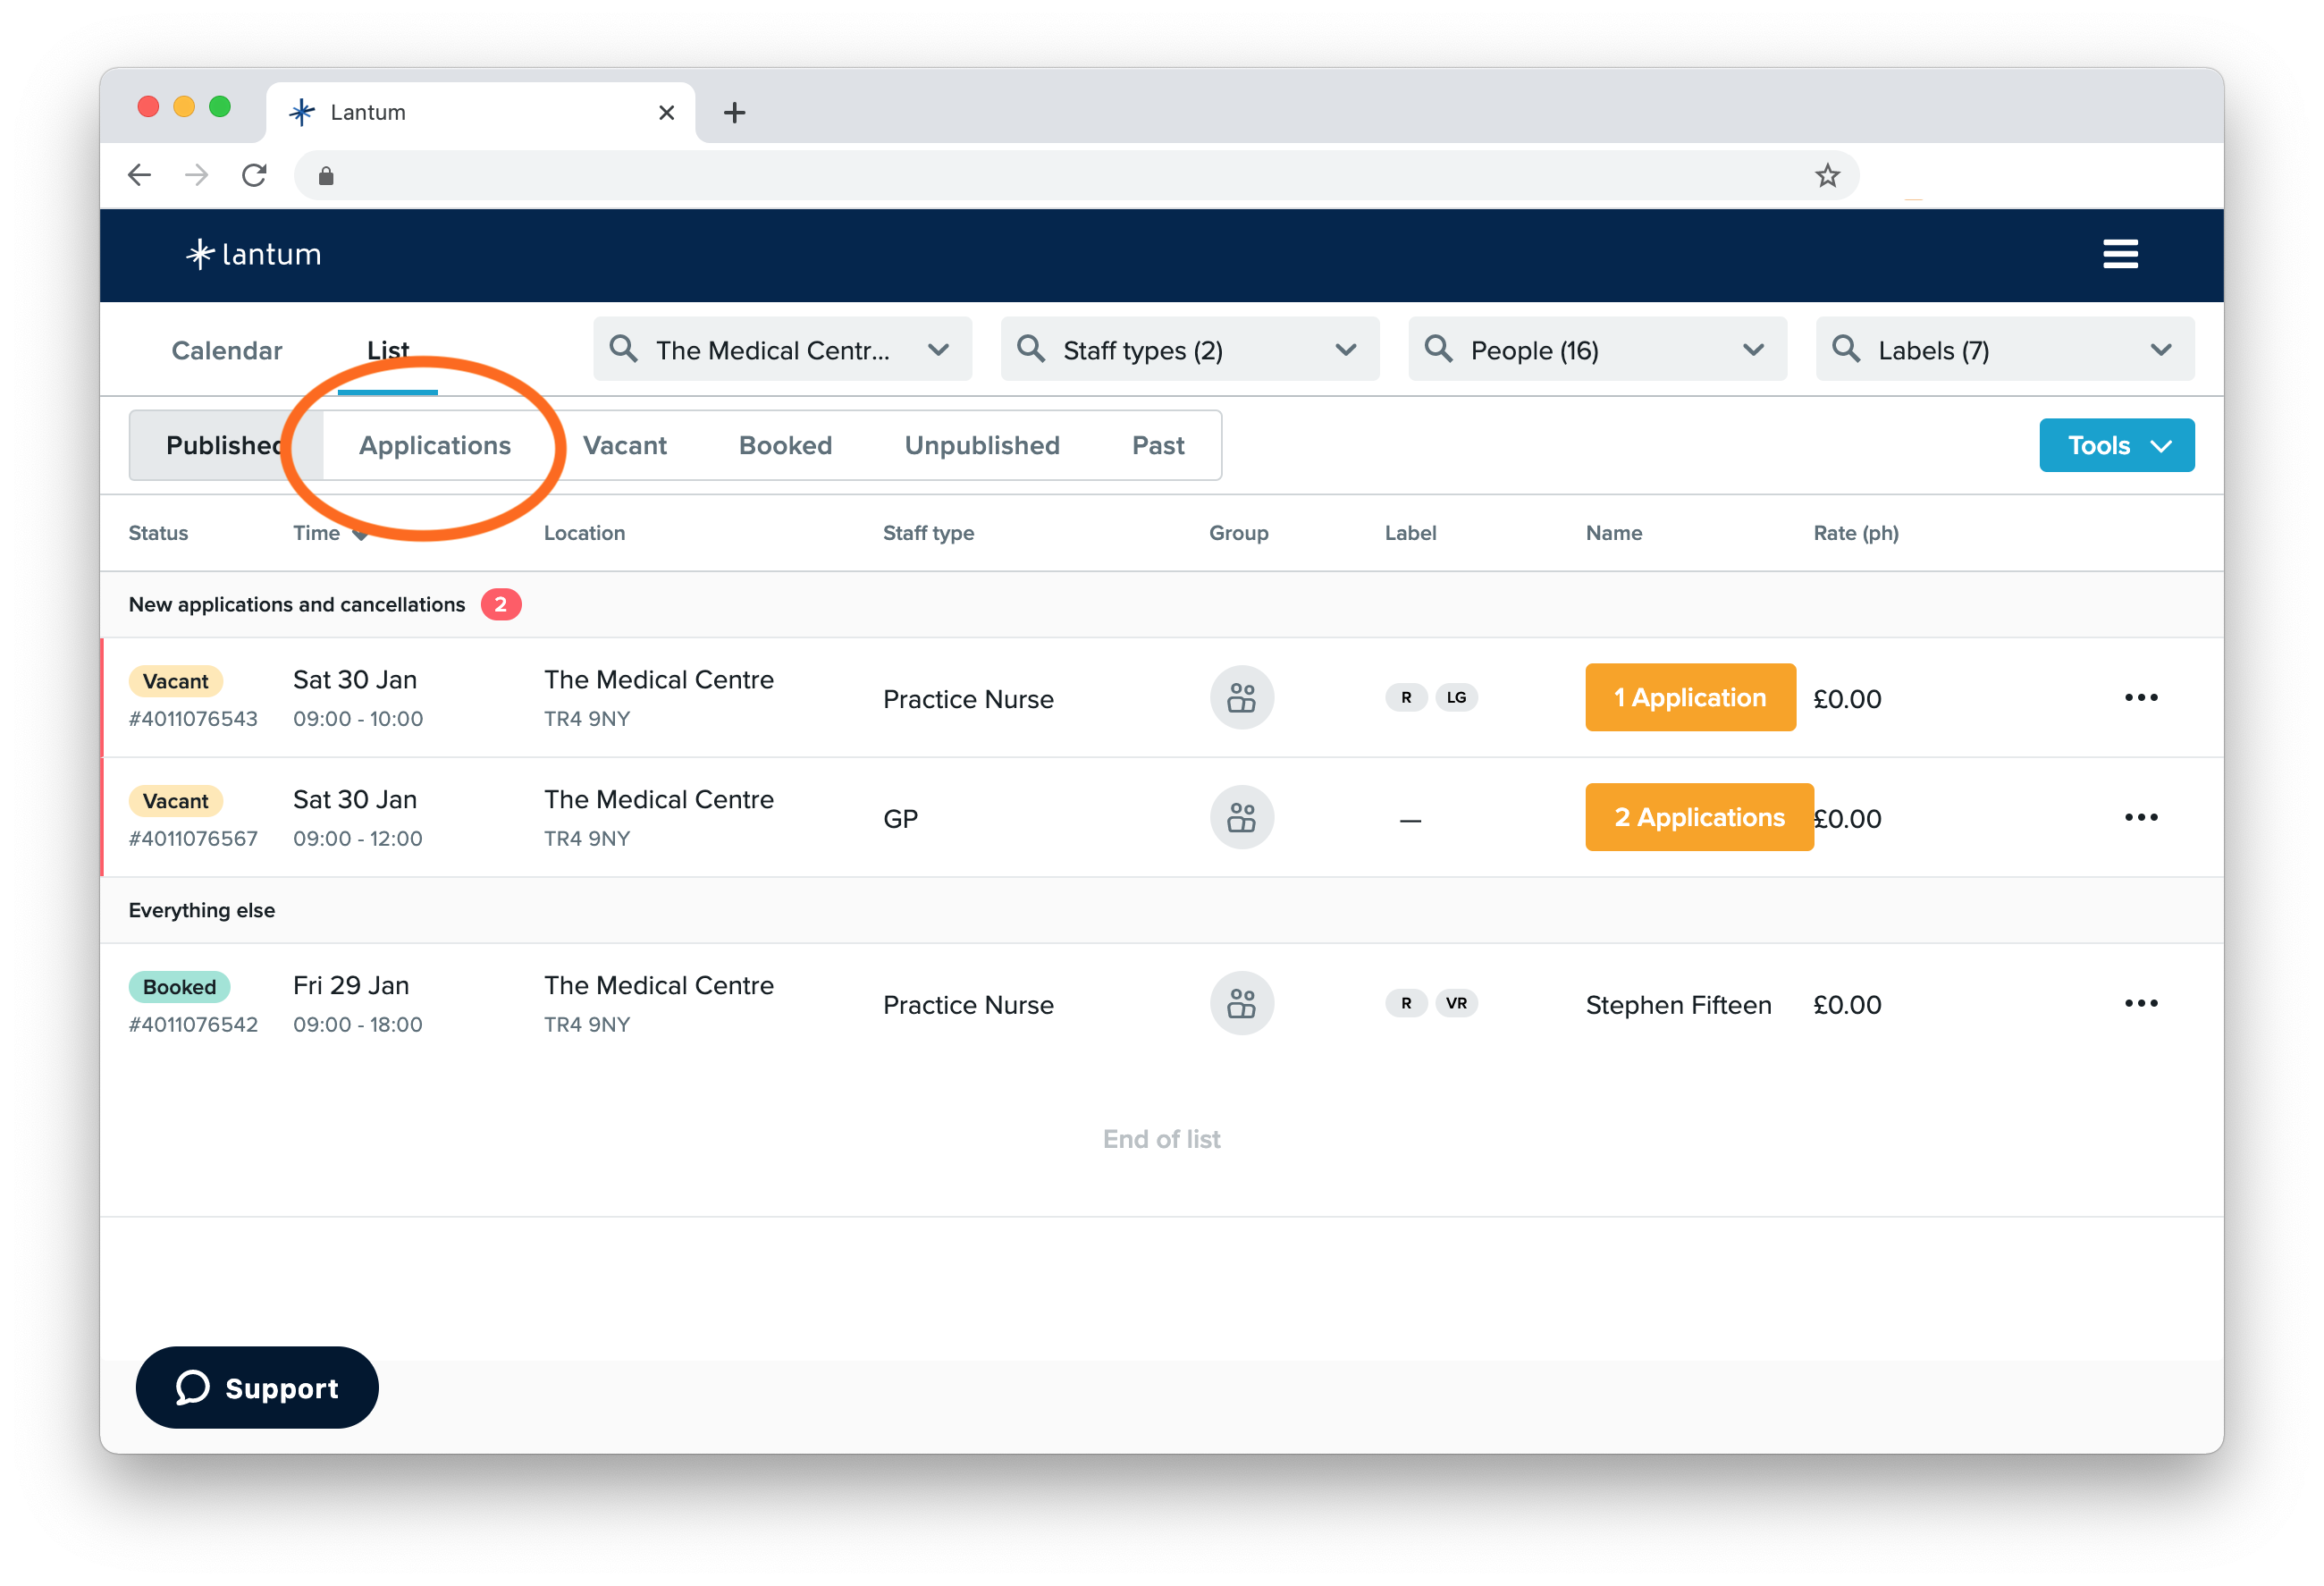Click the Vacant status badge on shift #4011076567
This screenshot has width=2324, height=1586.
click(175, 800)
